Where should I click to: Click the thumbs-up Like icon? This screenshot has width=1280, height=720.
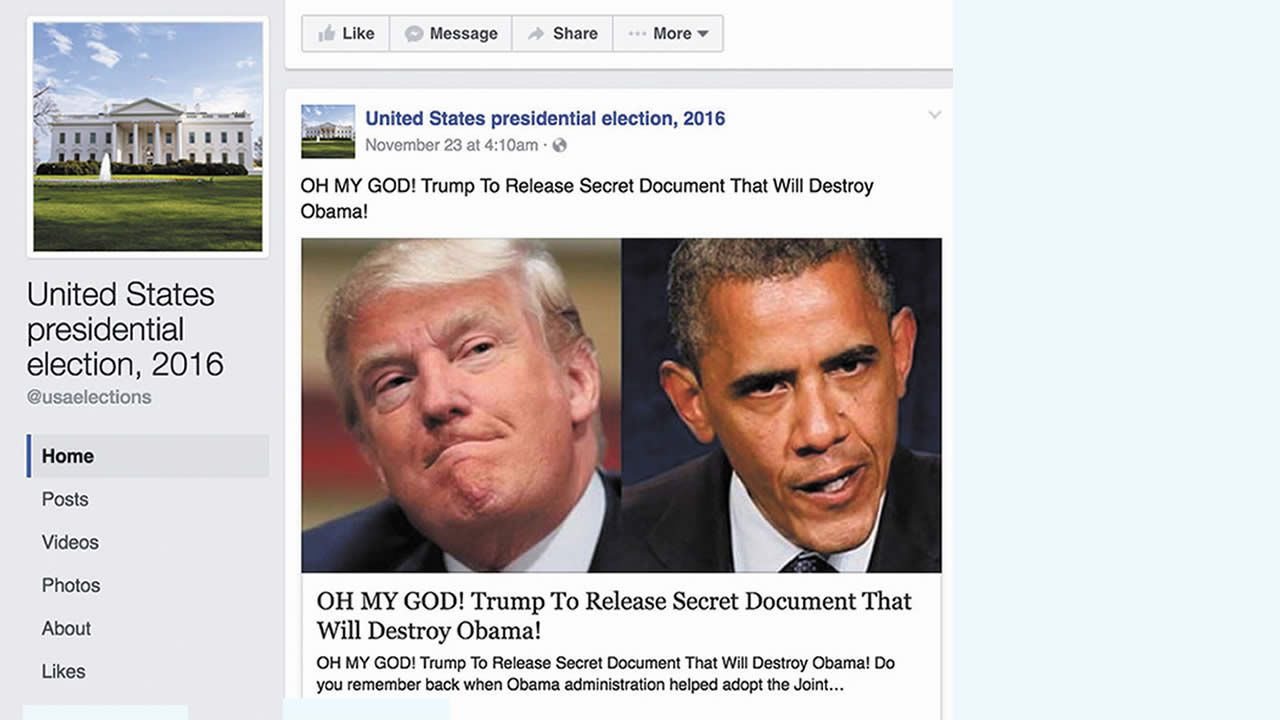[326, 34]
